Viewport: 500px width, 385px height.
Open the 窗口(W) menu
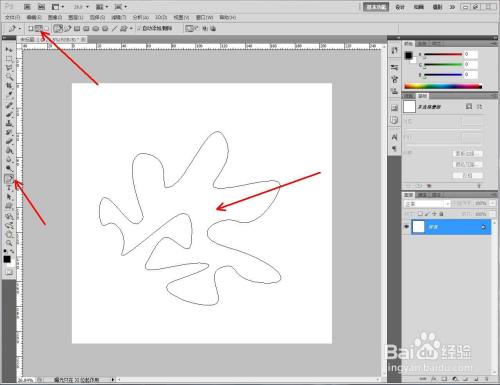[204, 17]
